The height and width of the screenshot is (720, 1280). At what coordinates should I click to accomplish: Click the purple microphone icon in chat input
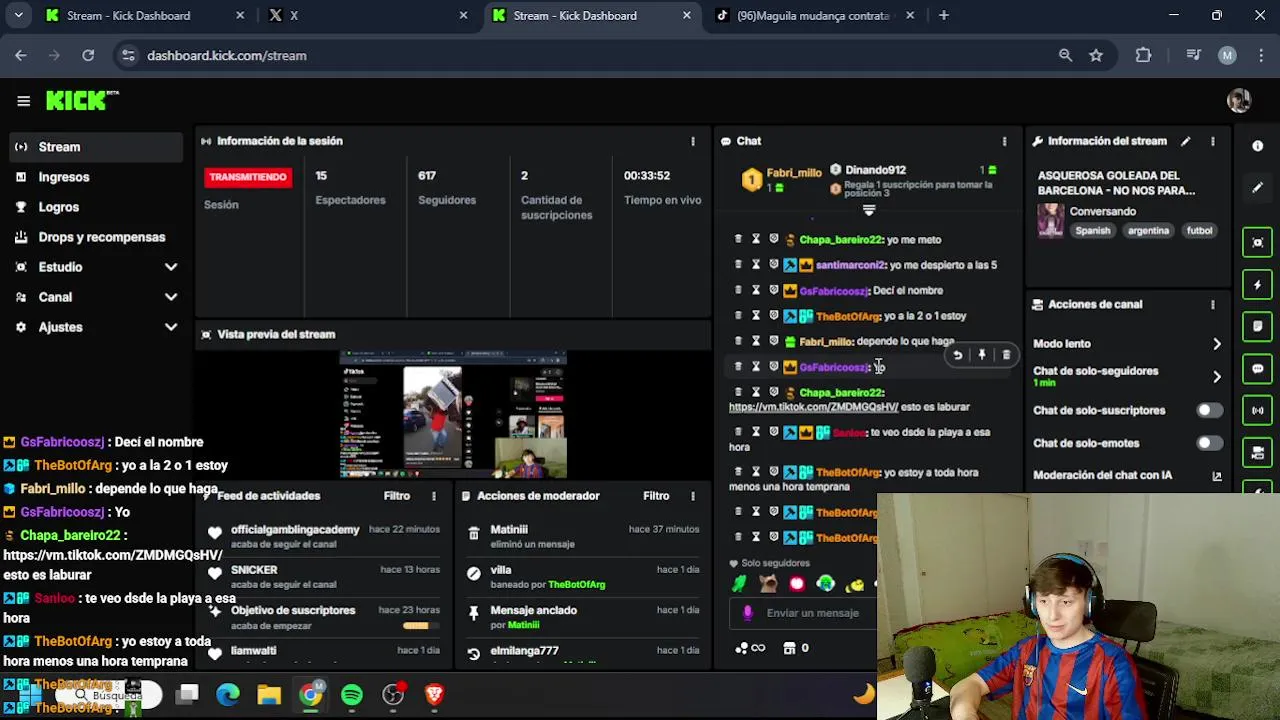point(748,613)
